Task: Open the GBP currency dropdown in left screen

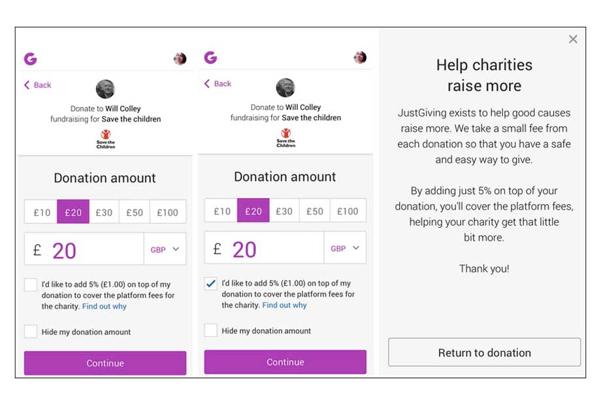Action: tap(165, 250)
